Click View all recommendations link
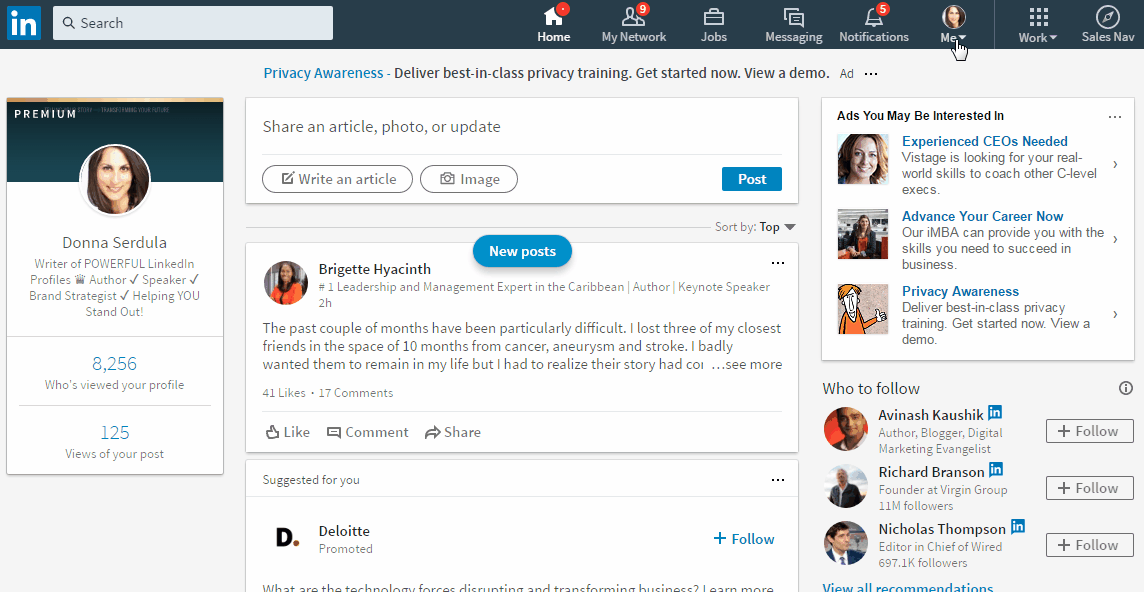Image resolution: width=1144 pixels, height=592 pixels. coord(908,587)
